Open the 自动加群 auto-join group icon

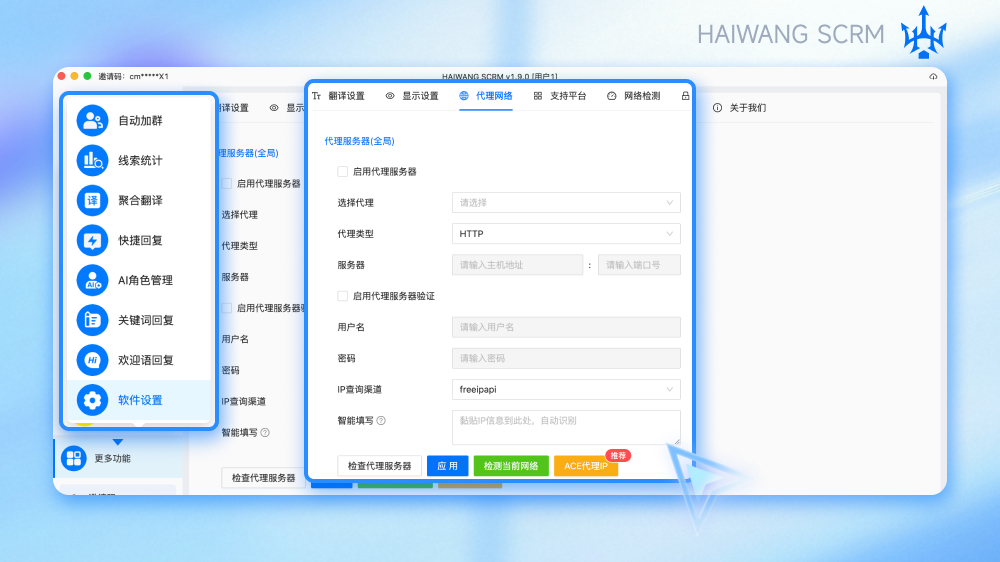92,120
